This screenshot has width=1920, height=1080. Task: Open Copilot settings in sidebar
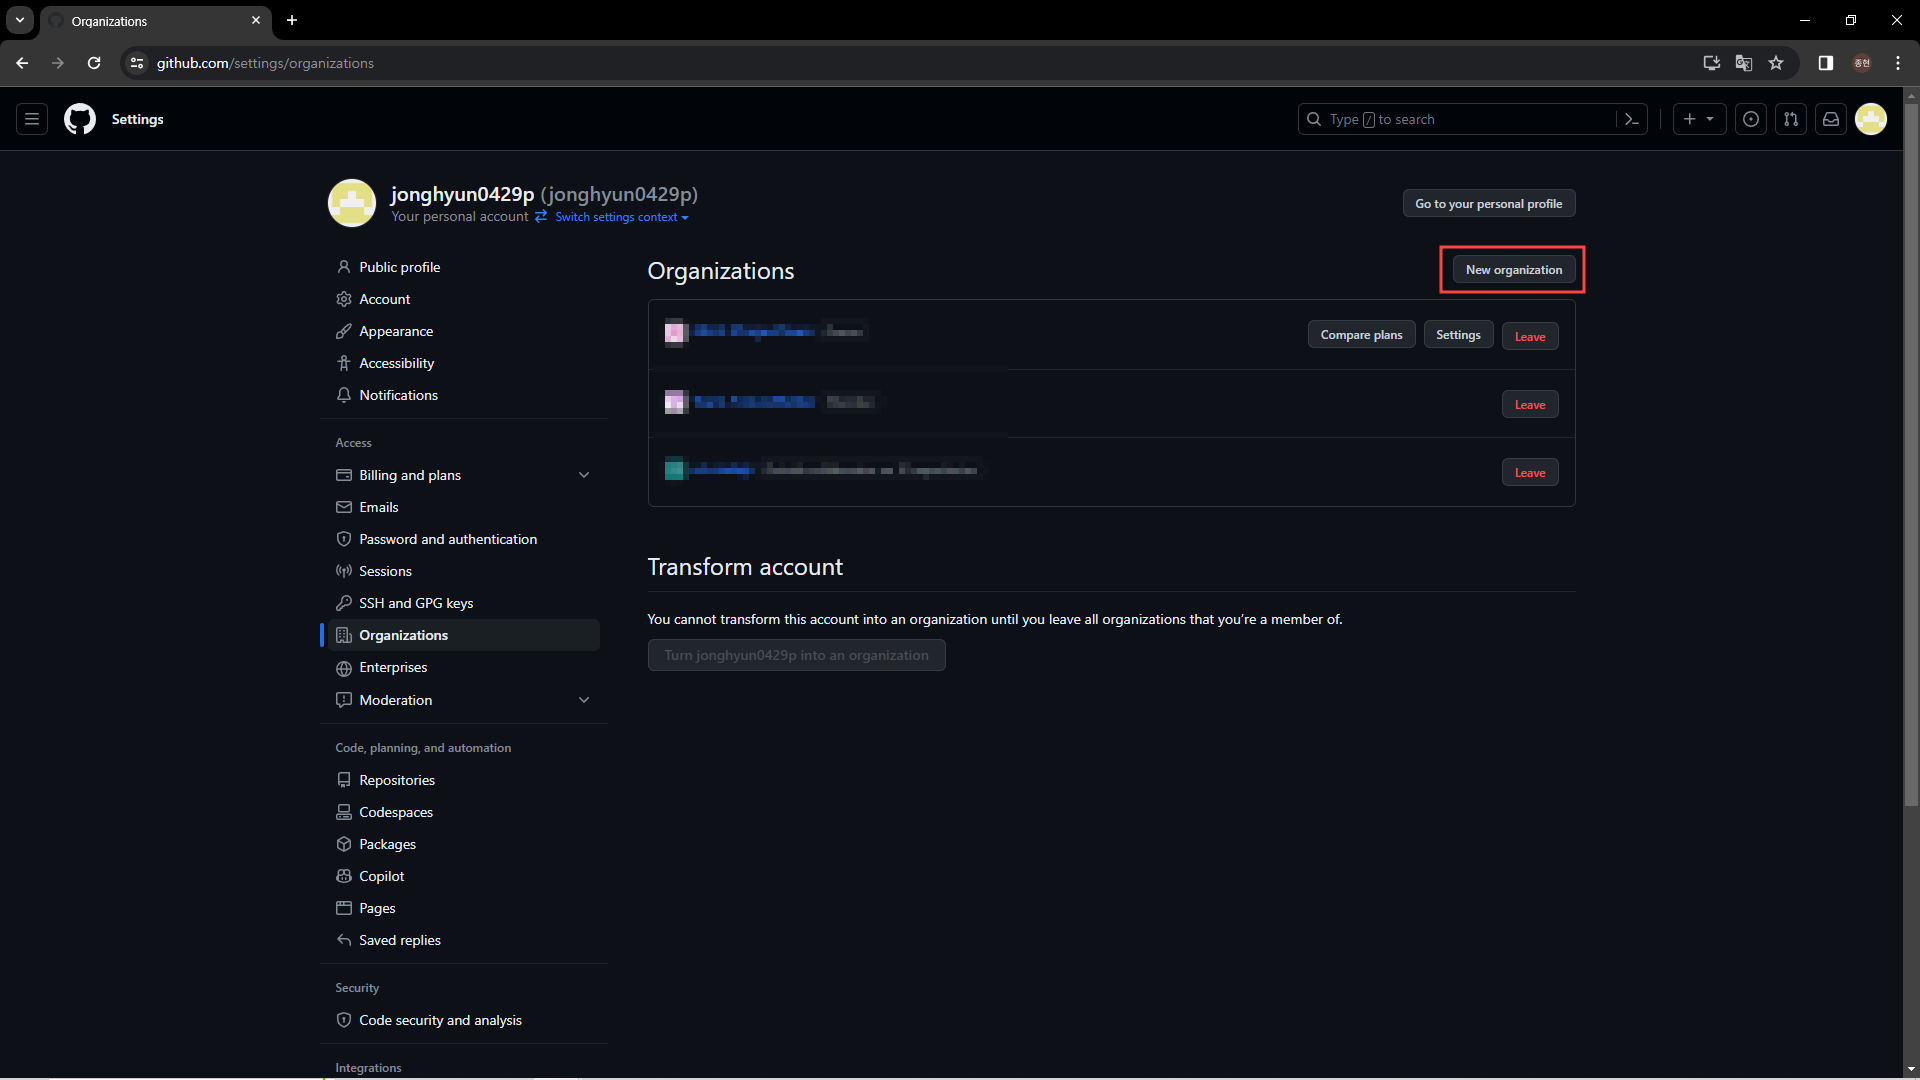382,876
